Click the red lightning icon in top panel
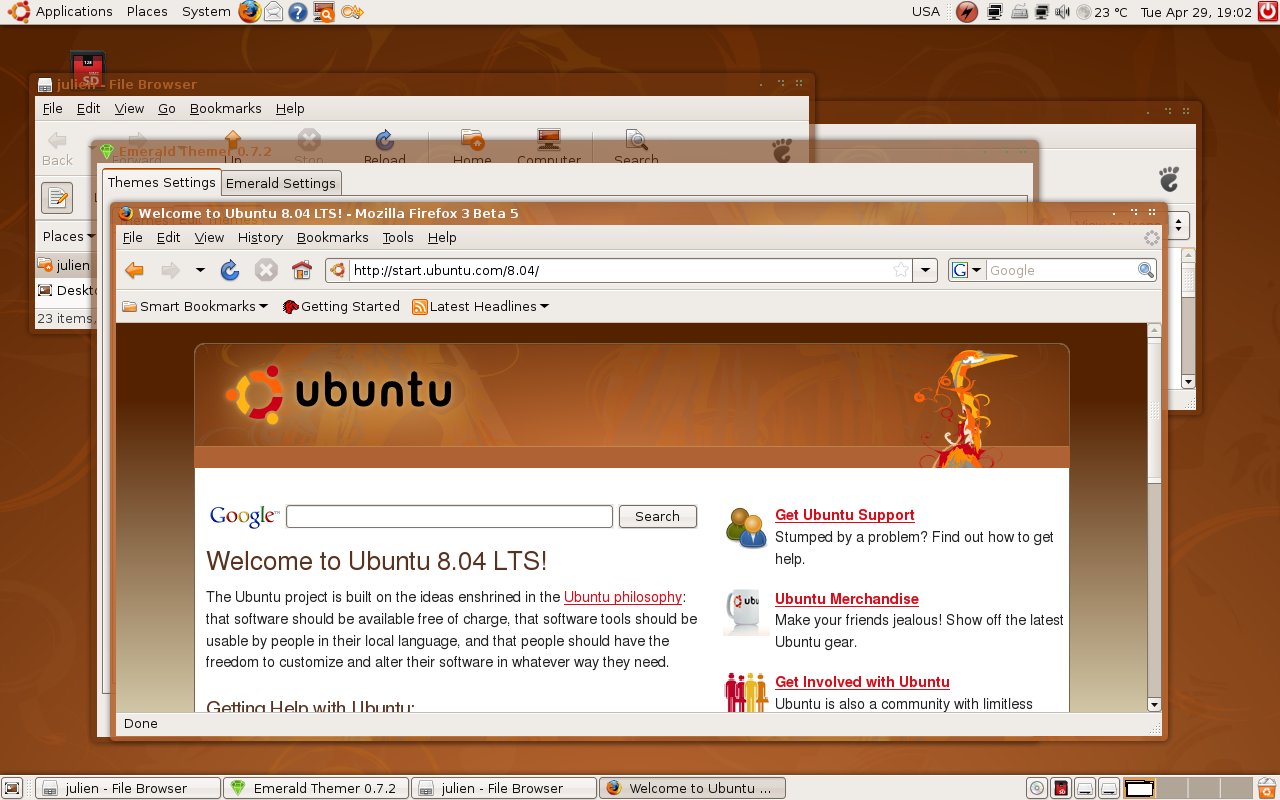 click(966, 12)
